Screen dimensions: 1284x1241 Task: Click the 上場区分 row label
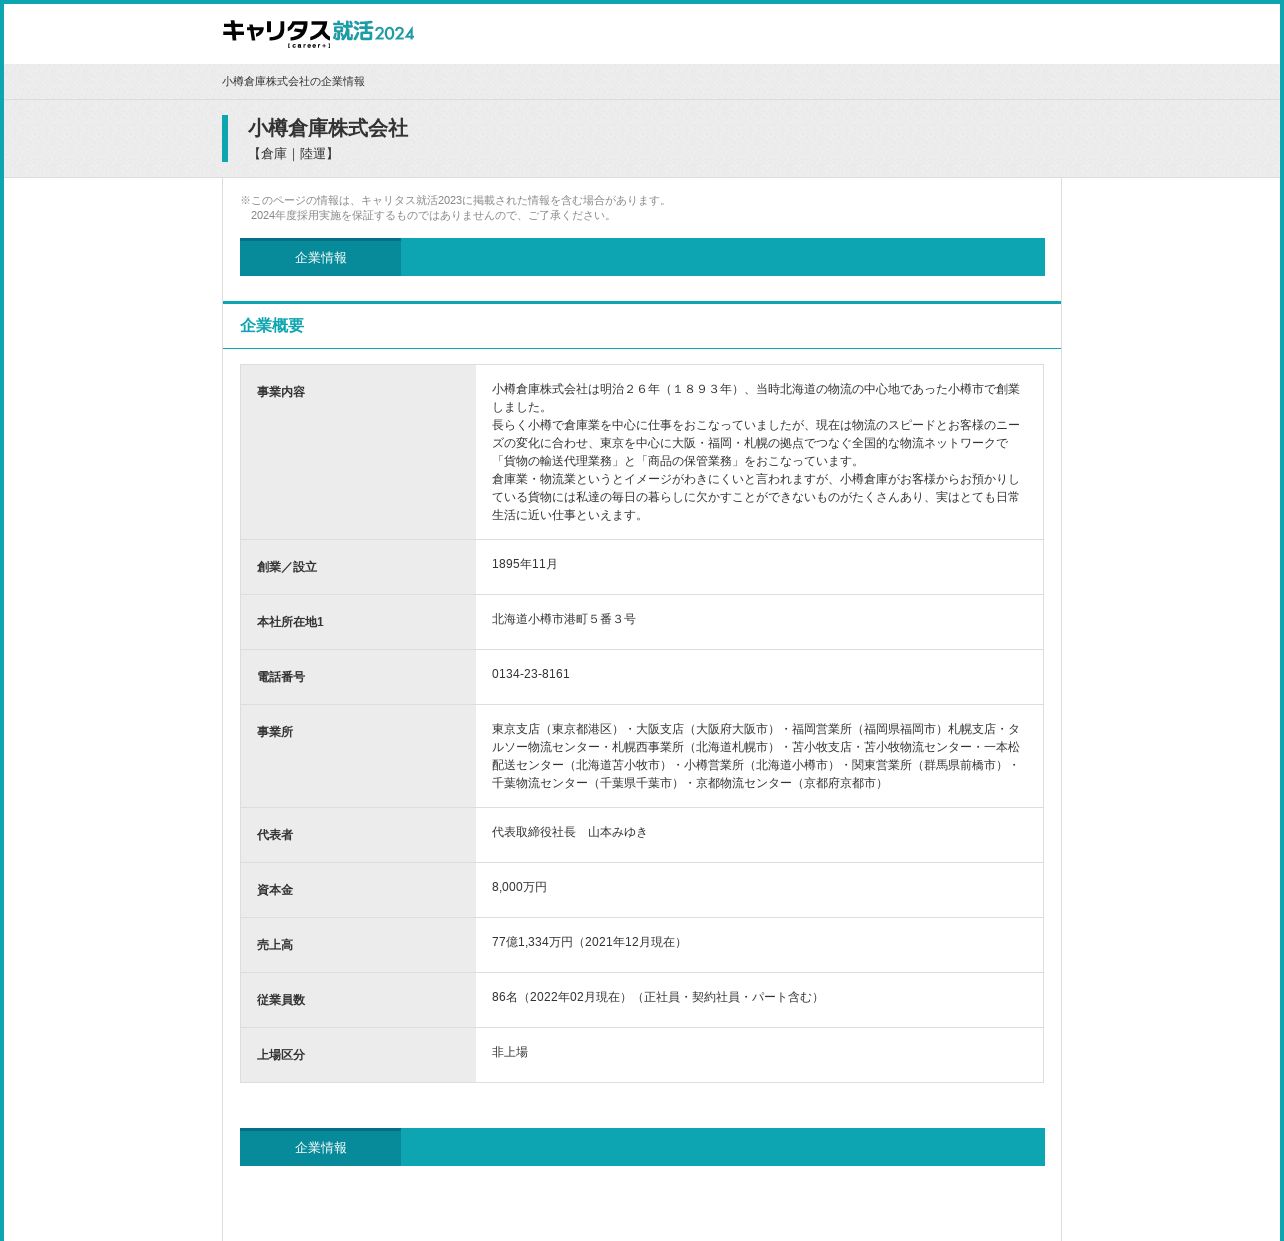281,1055
